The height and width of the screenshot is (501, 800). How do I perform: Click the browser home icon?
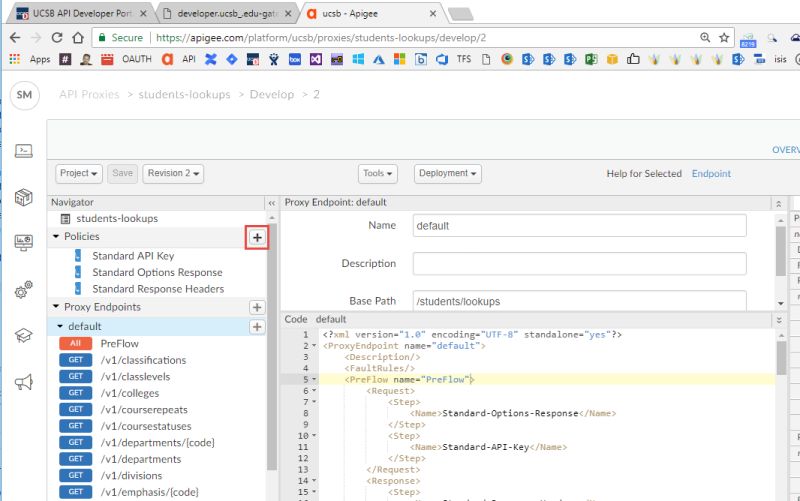pyautogui.click(x=78, y=37)
